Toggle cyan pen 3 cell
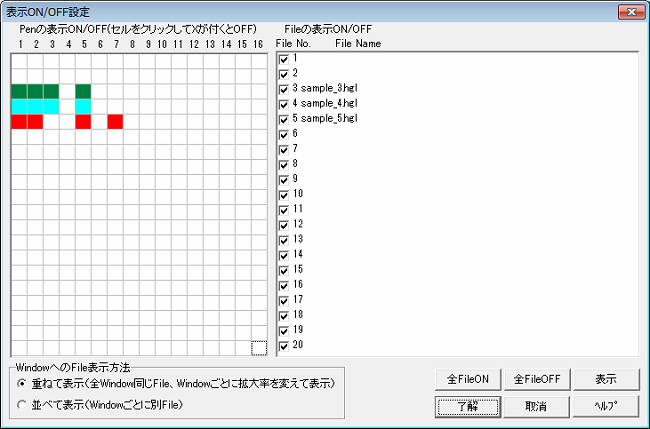 (51, 107)
